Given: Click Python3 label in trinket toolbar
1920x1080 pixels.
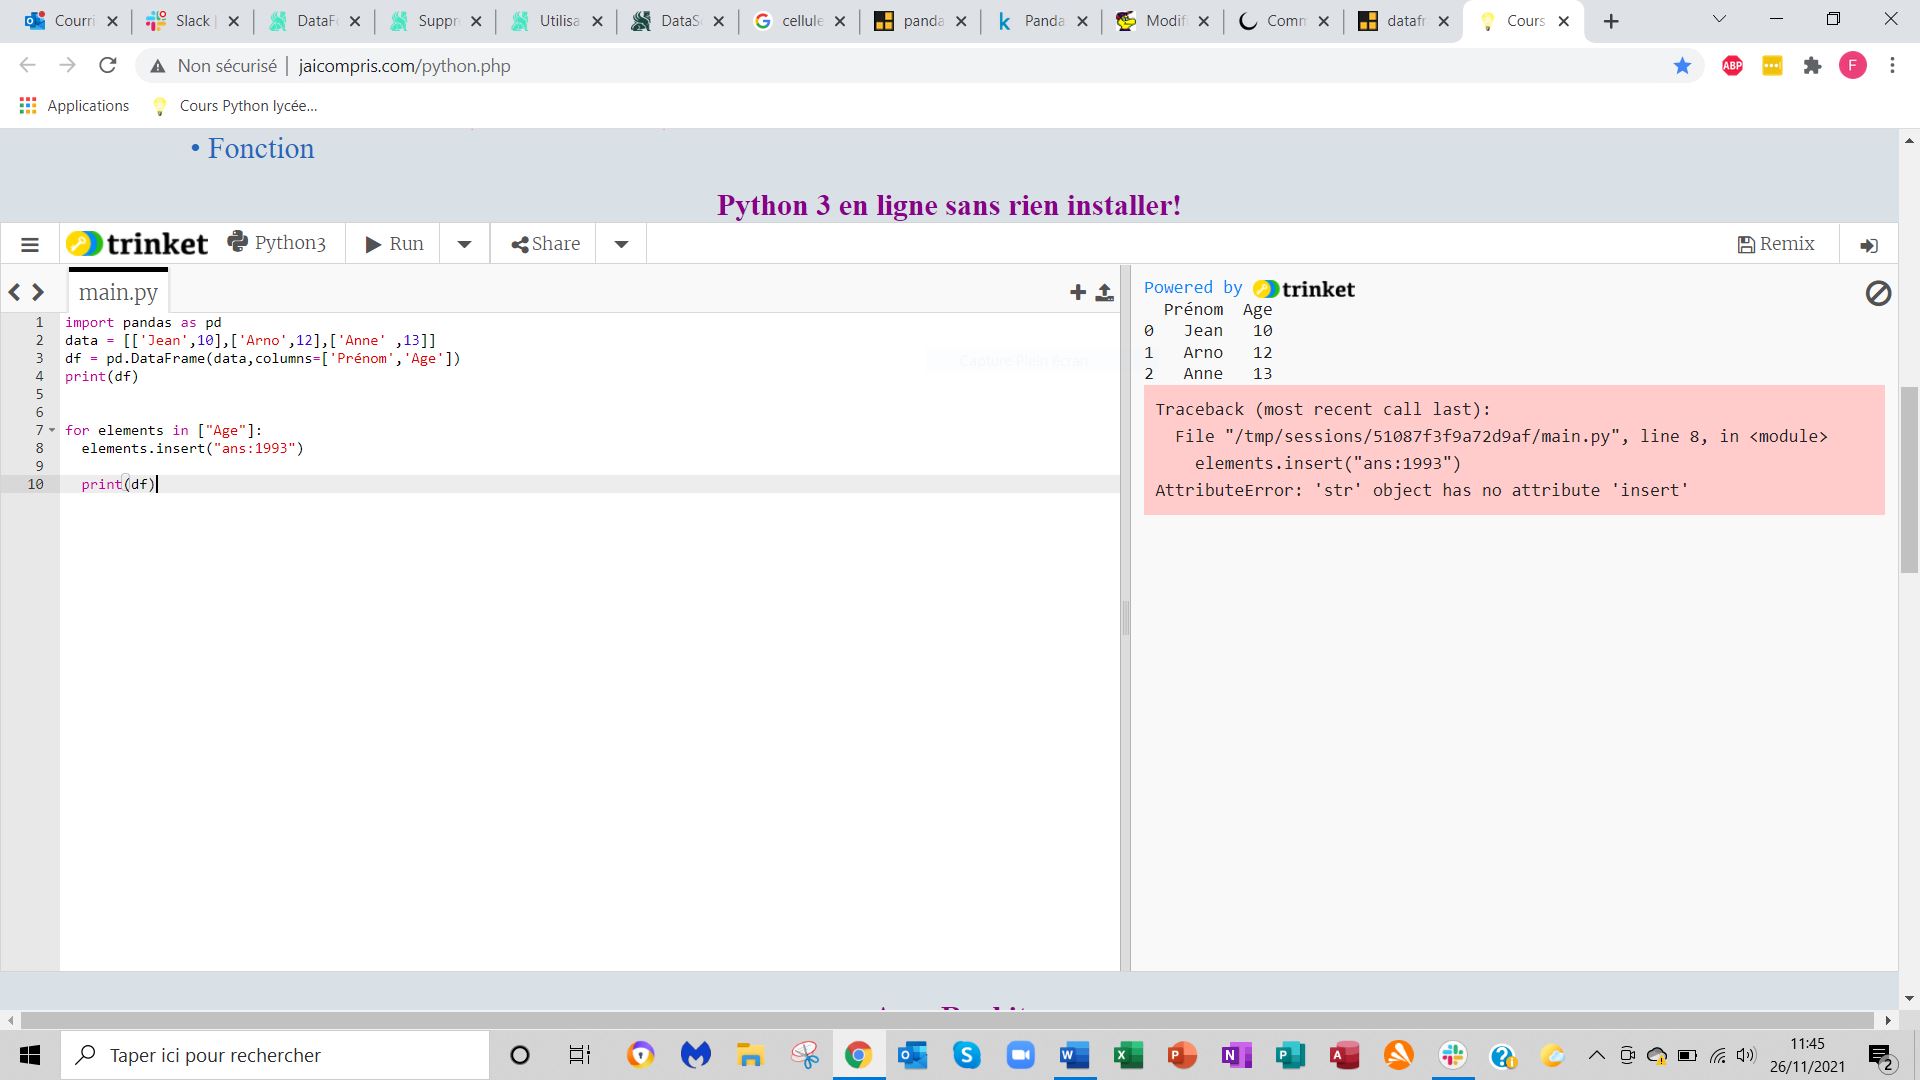Looking at the screenshot, I should point(277,243).
